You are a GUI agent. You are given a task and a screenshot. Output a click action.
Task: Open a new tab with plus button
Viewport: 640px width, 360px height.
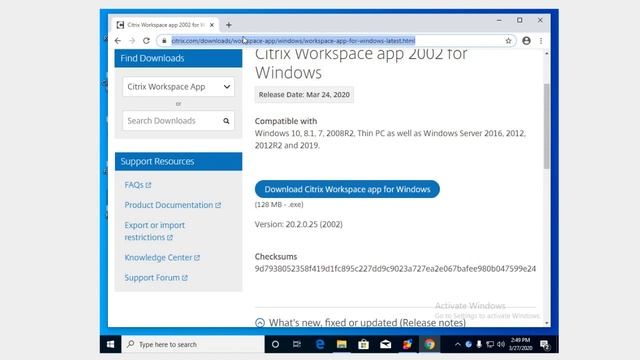coord(229,25)
